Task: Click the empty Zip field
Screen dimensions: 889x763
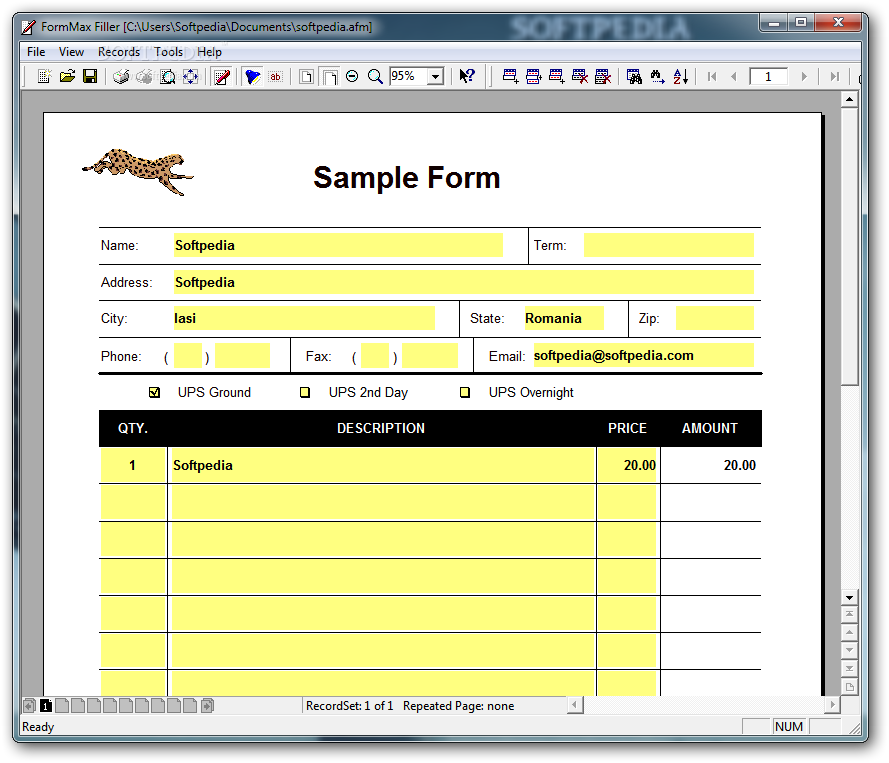Action: coord(715,318)
